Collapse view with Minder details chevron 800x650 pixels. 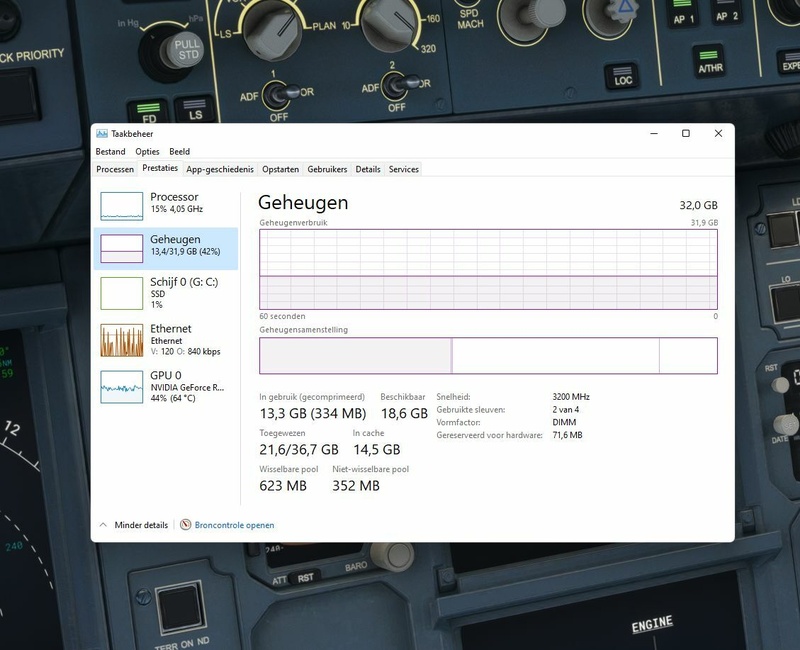pyautogui.click(x=103, y=525)
